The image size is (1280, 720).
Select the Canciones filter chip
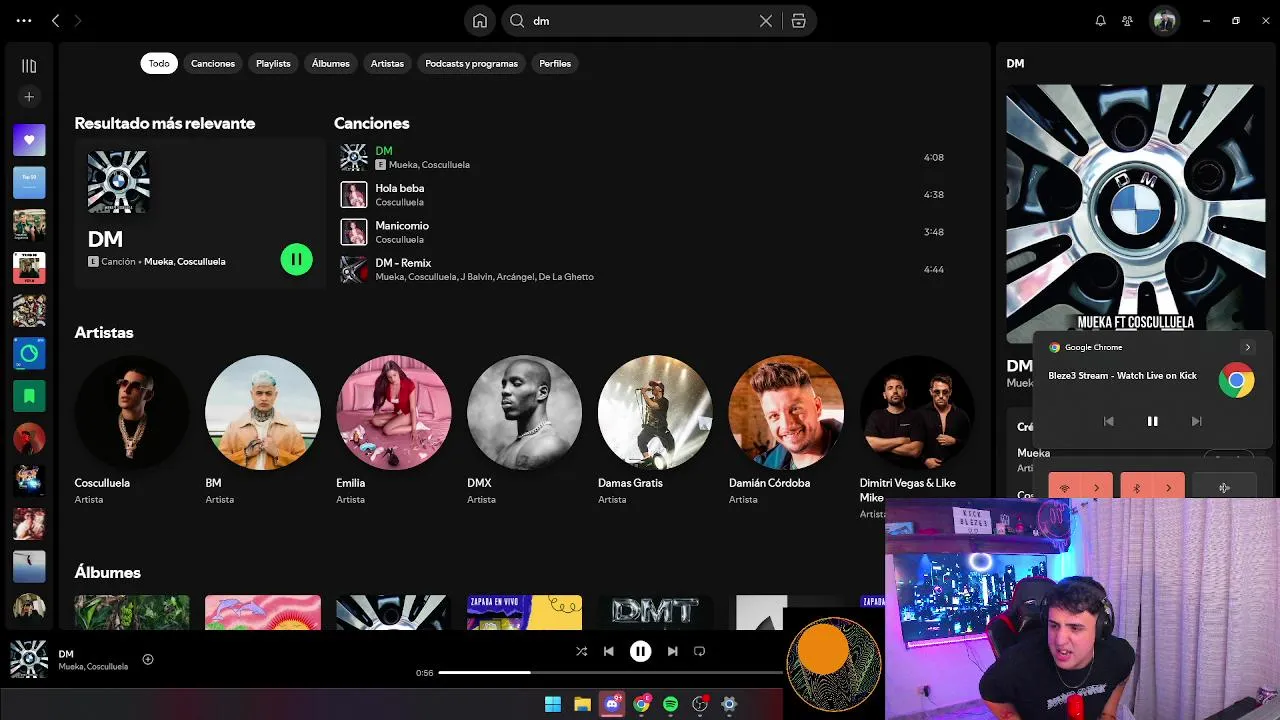(x=213, y=63)
